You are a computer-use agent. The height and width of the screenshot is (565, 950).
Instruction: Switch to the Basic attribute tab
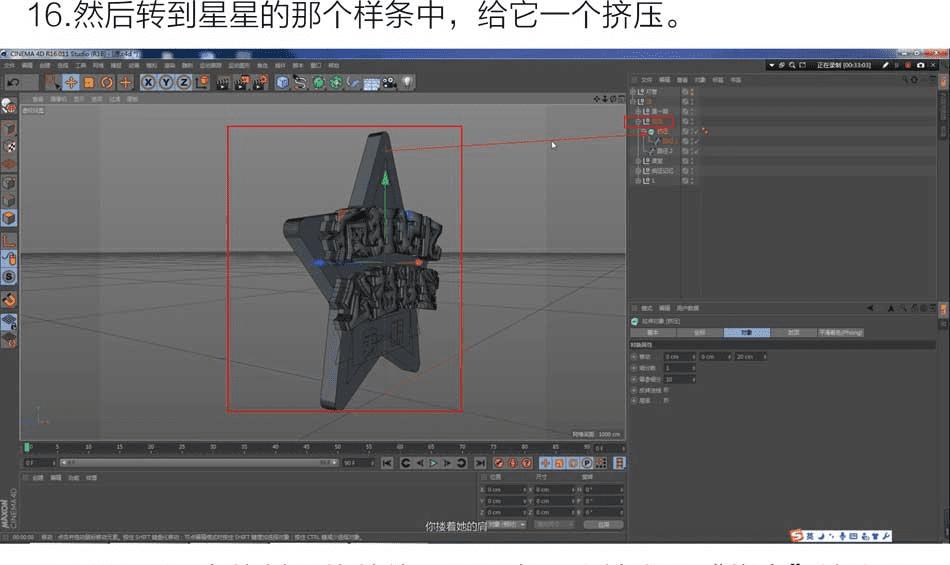click(x=653, y=332)
